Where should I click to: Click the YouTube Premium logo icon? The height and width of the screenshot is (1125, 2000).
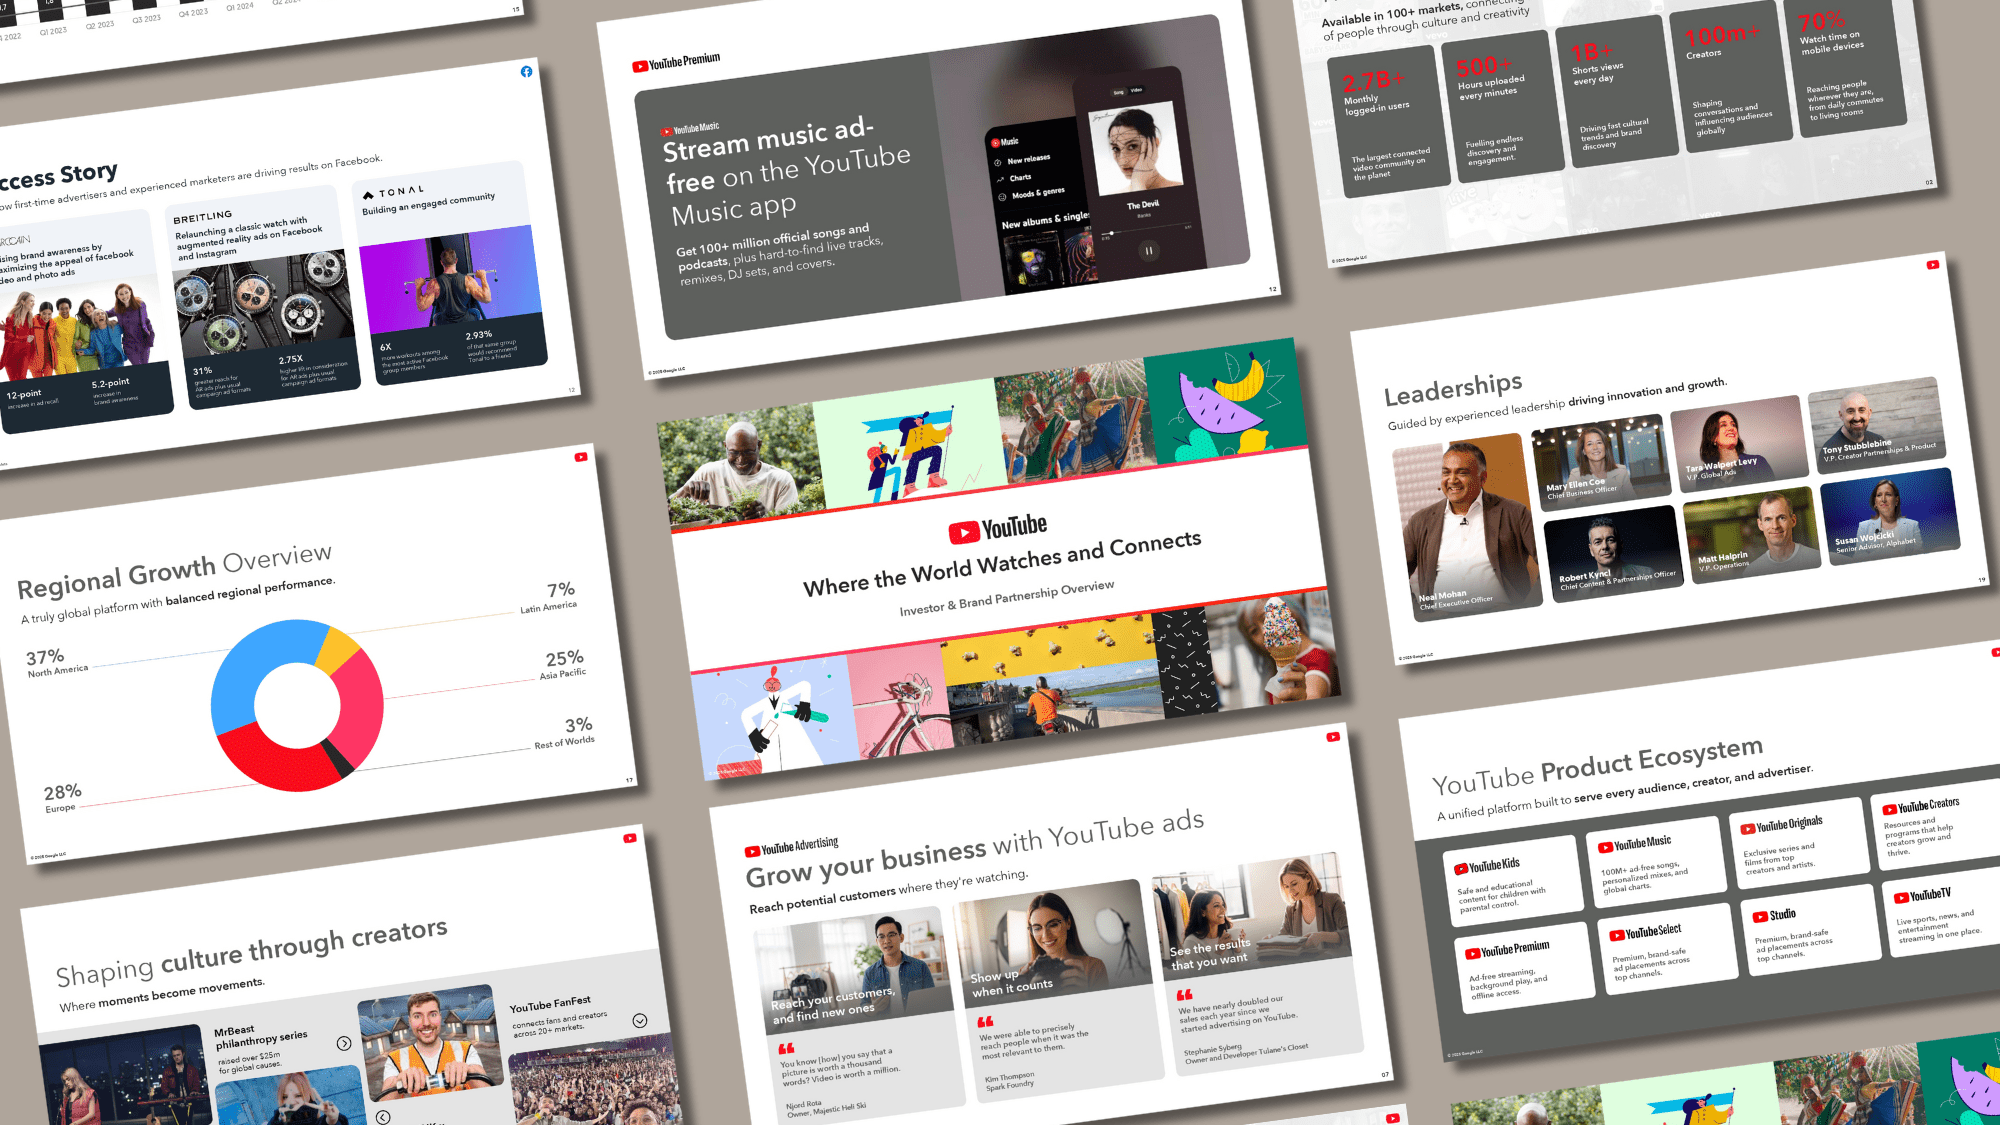(639, 67)
